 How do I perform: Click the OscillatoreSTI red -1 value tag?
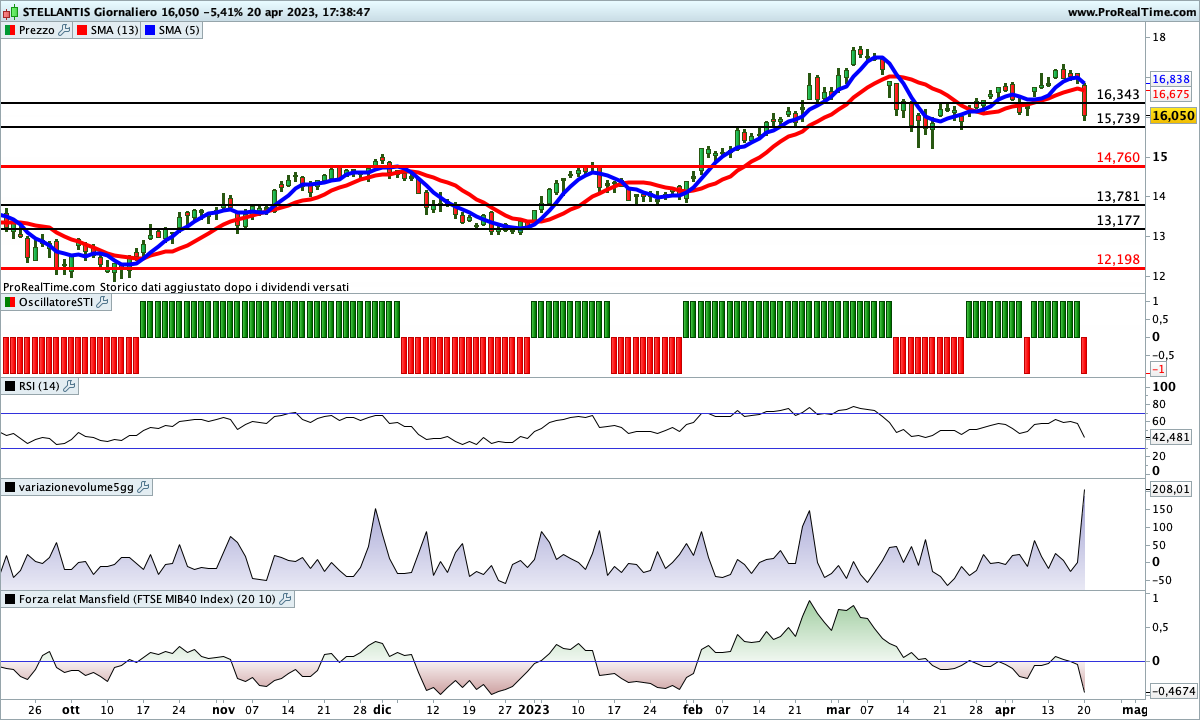tap(1157, 369)
